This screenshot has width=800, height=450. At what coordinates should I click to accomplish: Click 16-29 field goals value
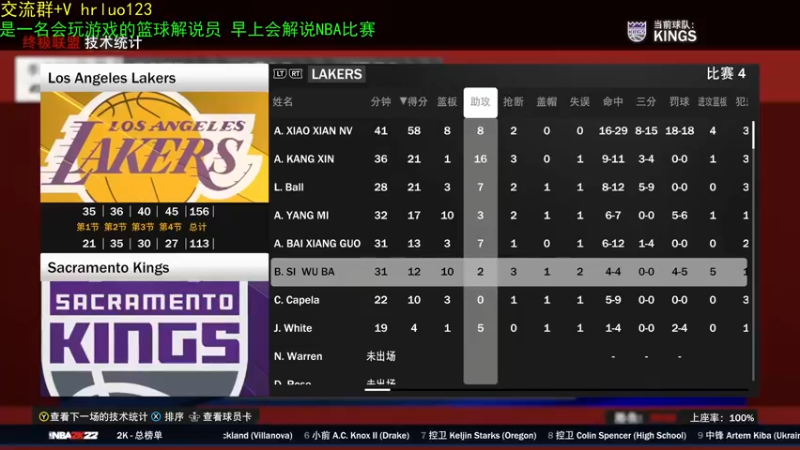[613, 131]
